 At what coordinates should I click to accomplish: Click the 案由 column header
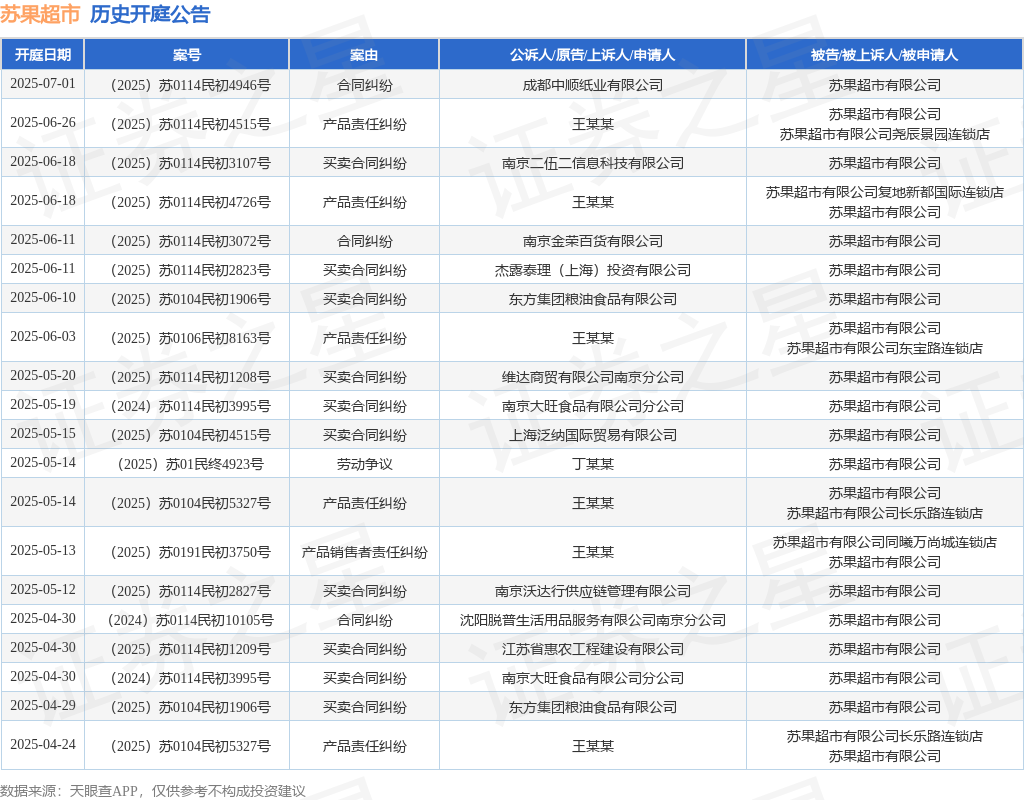tap(364, 55)
